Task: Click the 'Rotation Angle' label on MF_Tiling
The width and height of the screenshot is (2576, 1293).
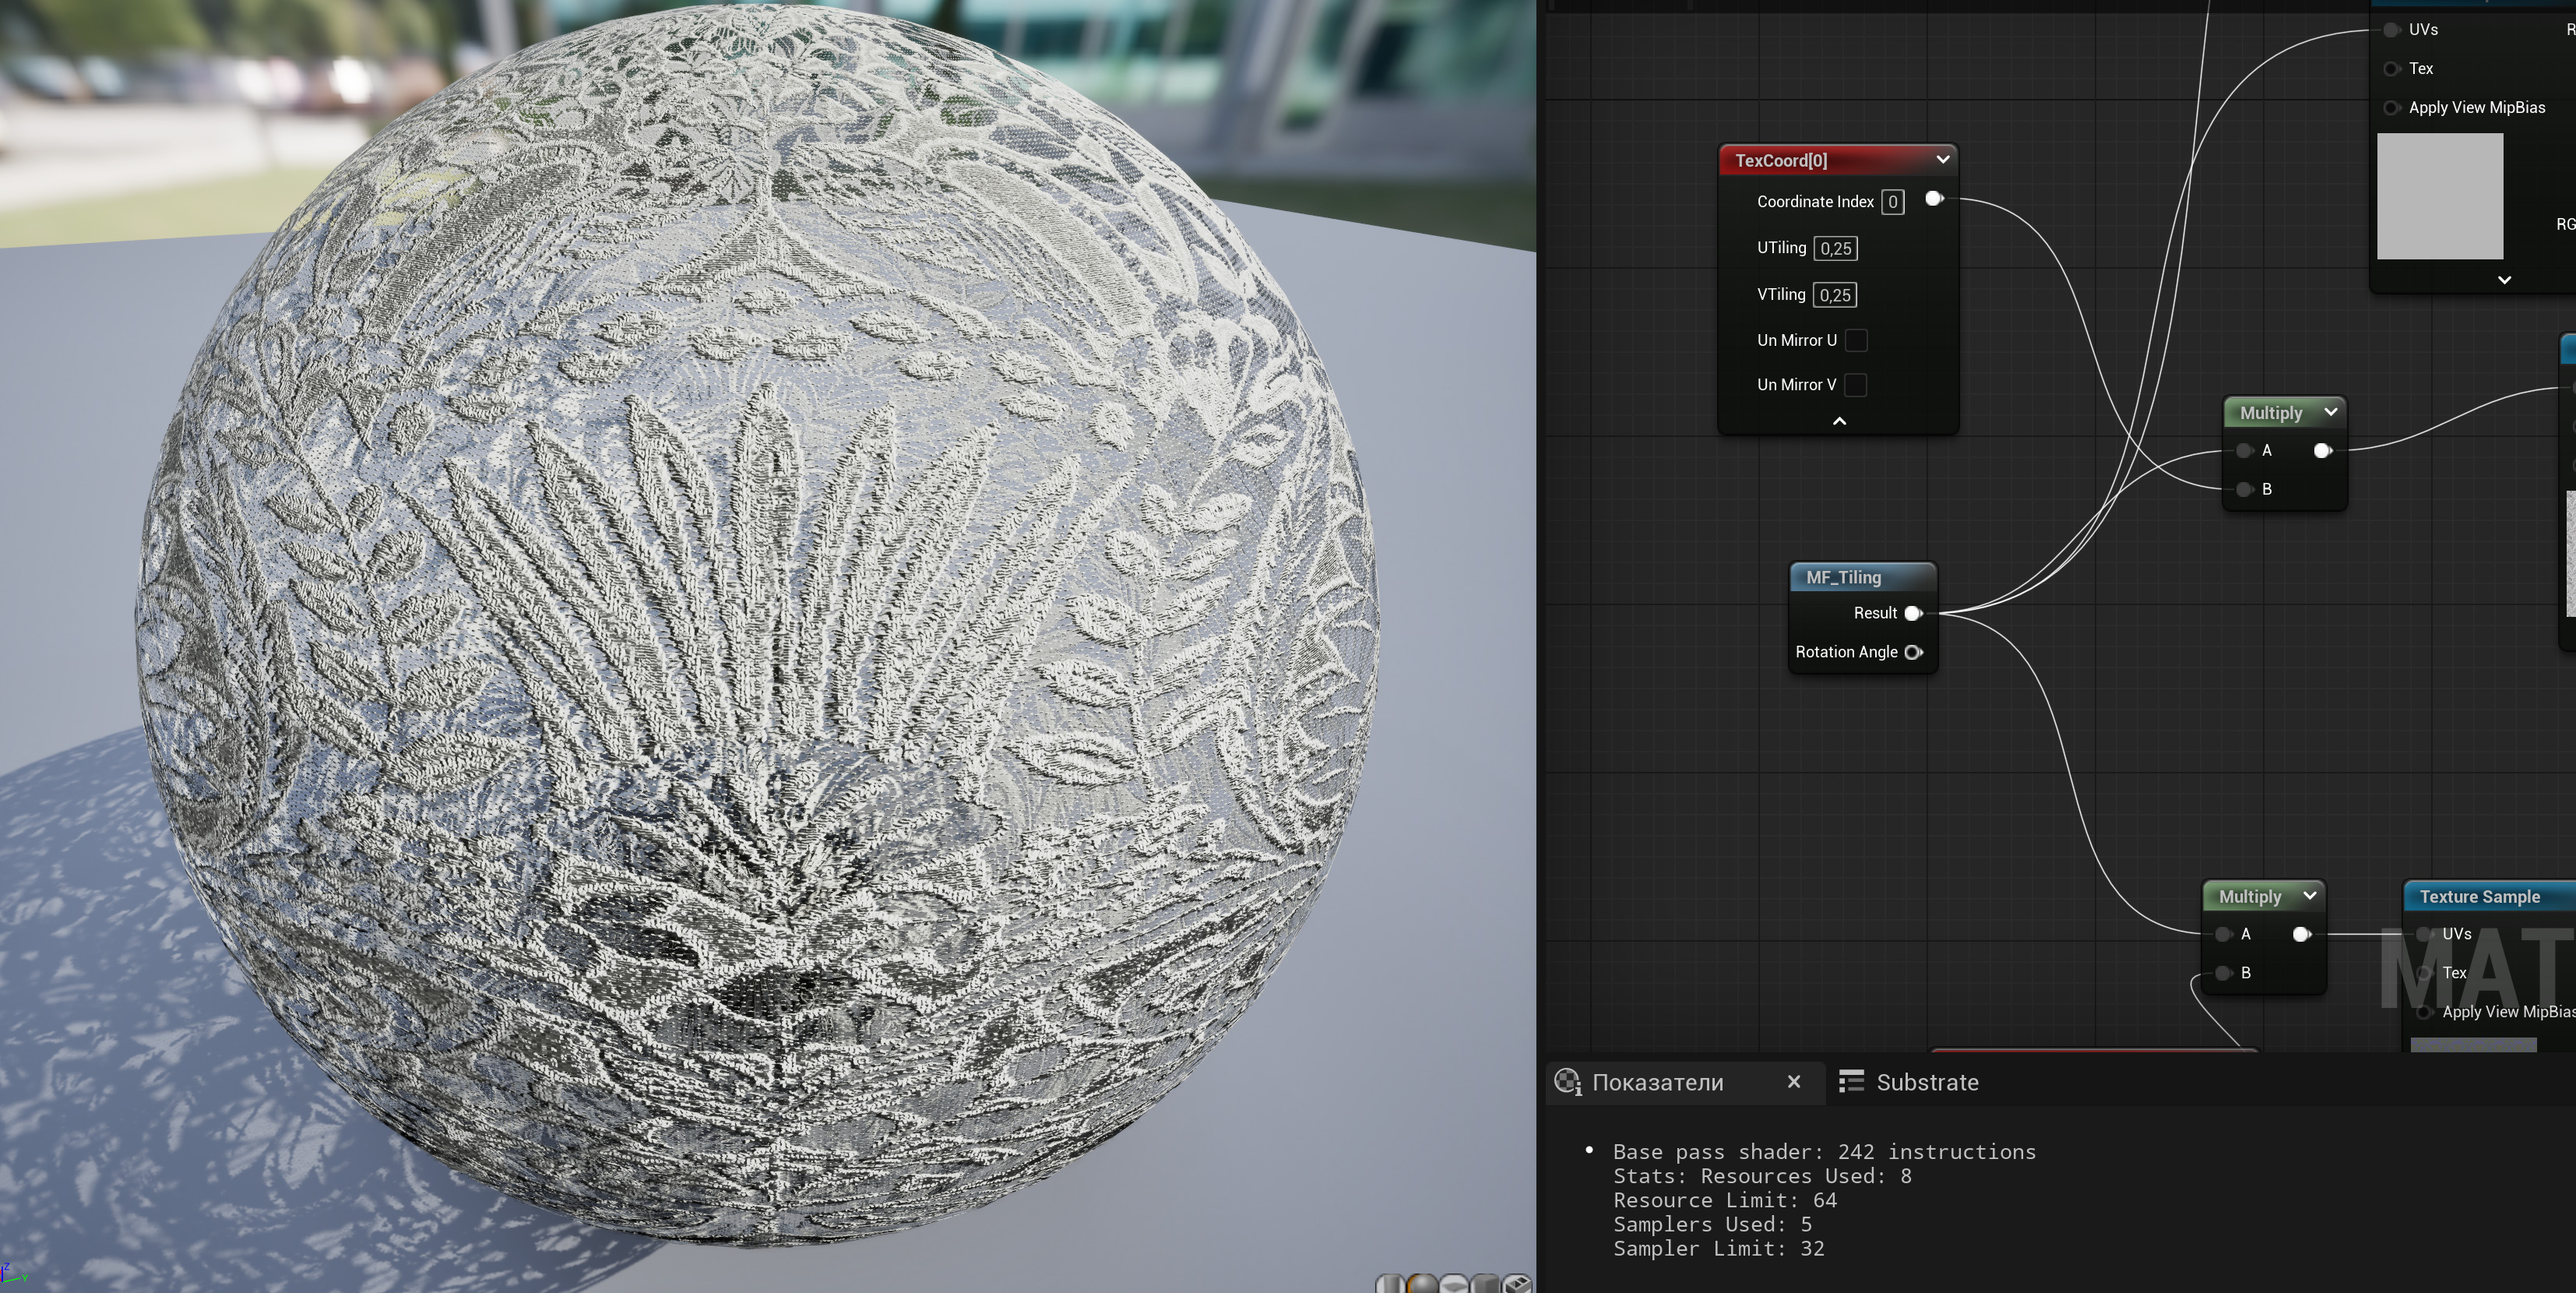Action: pyautogui.click(x=1846, y=652)
